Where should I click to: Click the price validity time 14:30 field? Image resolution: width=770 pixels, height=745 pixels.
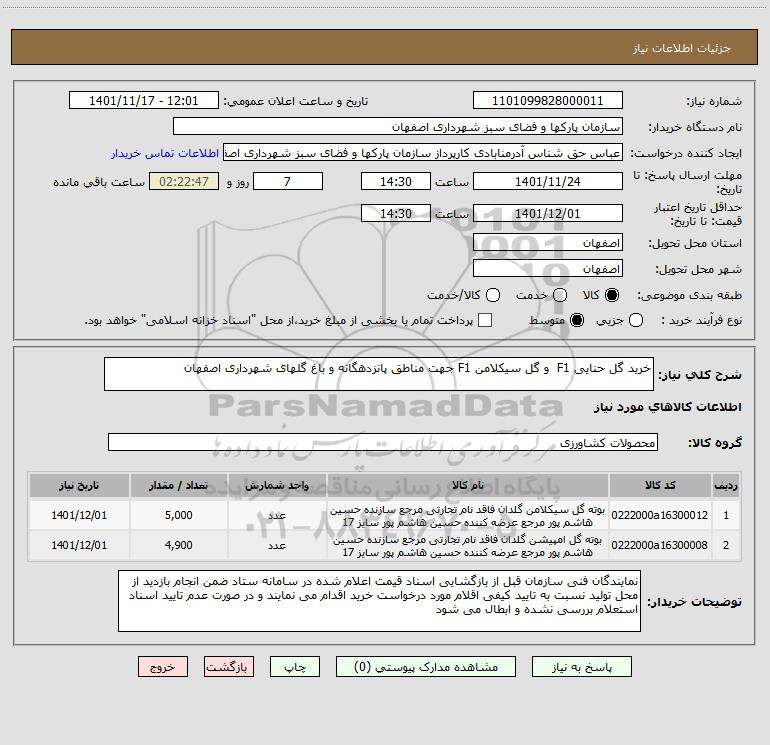(x=396, y=213)
